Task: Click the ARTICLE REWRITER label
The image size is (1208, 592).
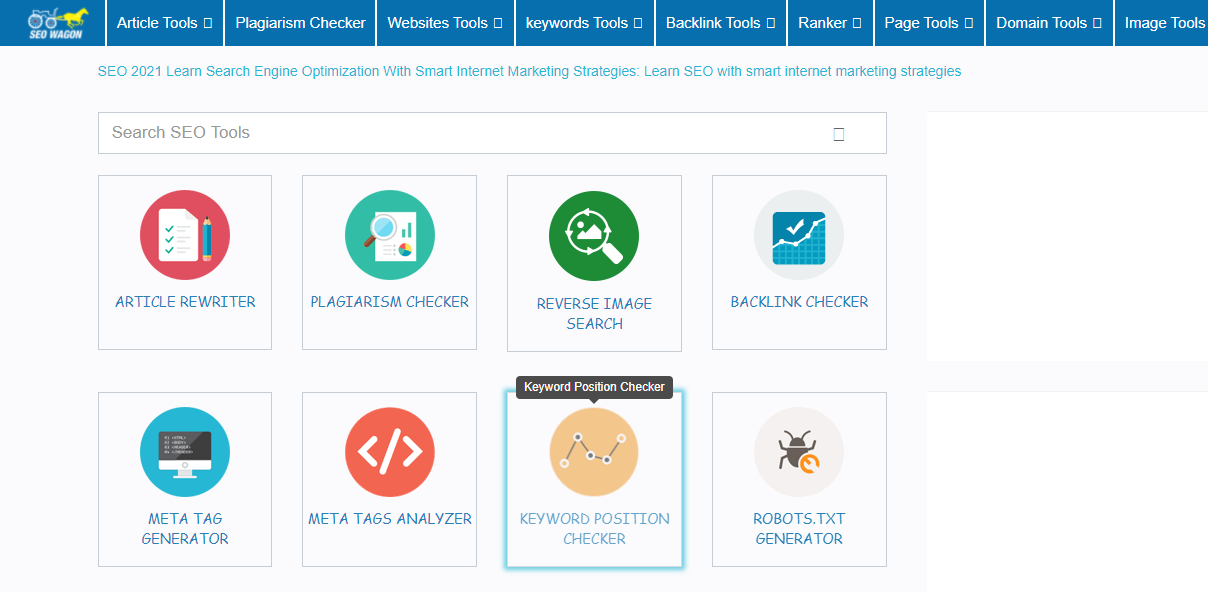Action: [x=185, y=302]
